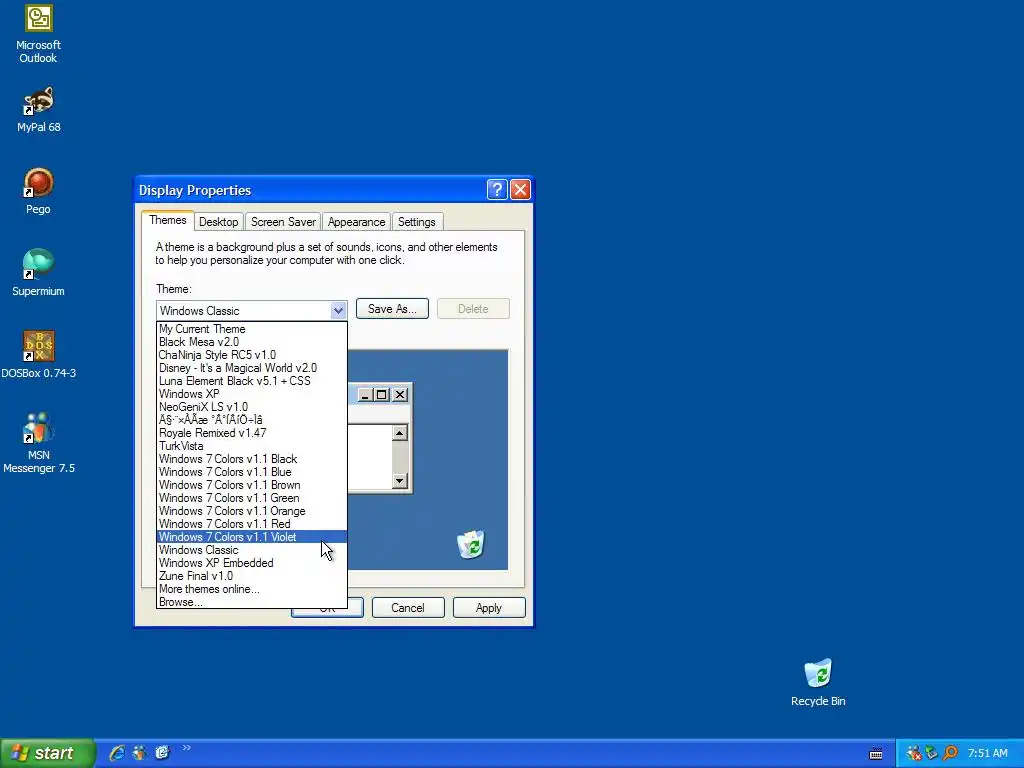Choose Disney - It's a Magical World v2.0
This screenshot has height=768, width=1024.
click(252, 368)
